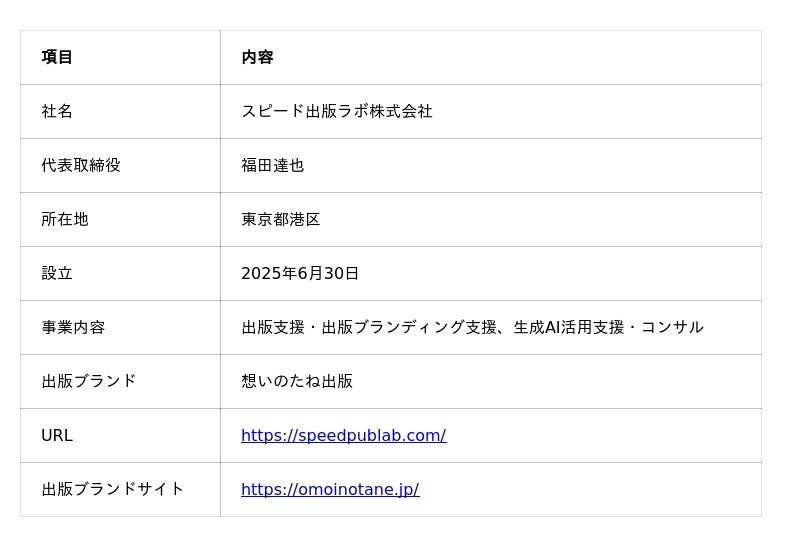The image size is (800, 547).
Task: Click the 項目 column header
Action: (57, 57)
